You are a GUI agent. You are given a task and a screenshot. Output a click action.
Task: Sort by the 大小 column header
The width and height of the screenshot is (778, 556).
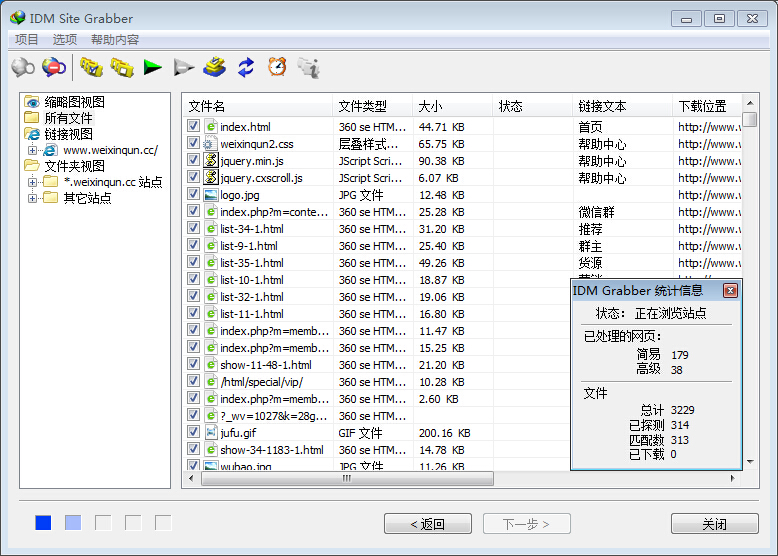tap(453, 106)
